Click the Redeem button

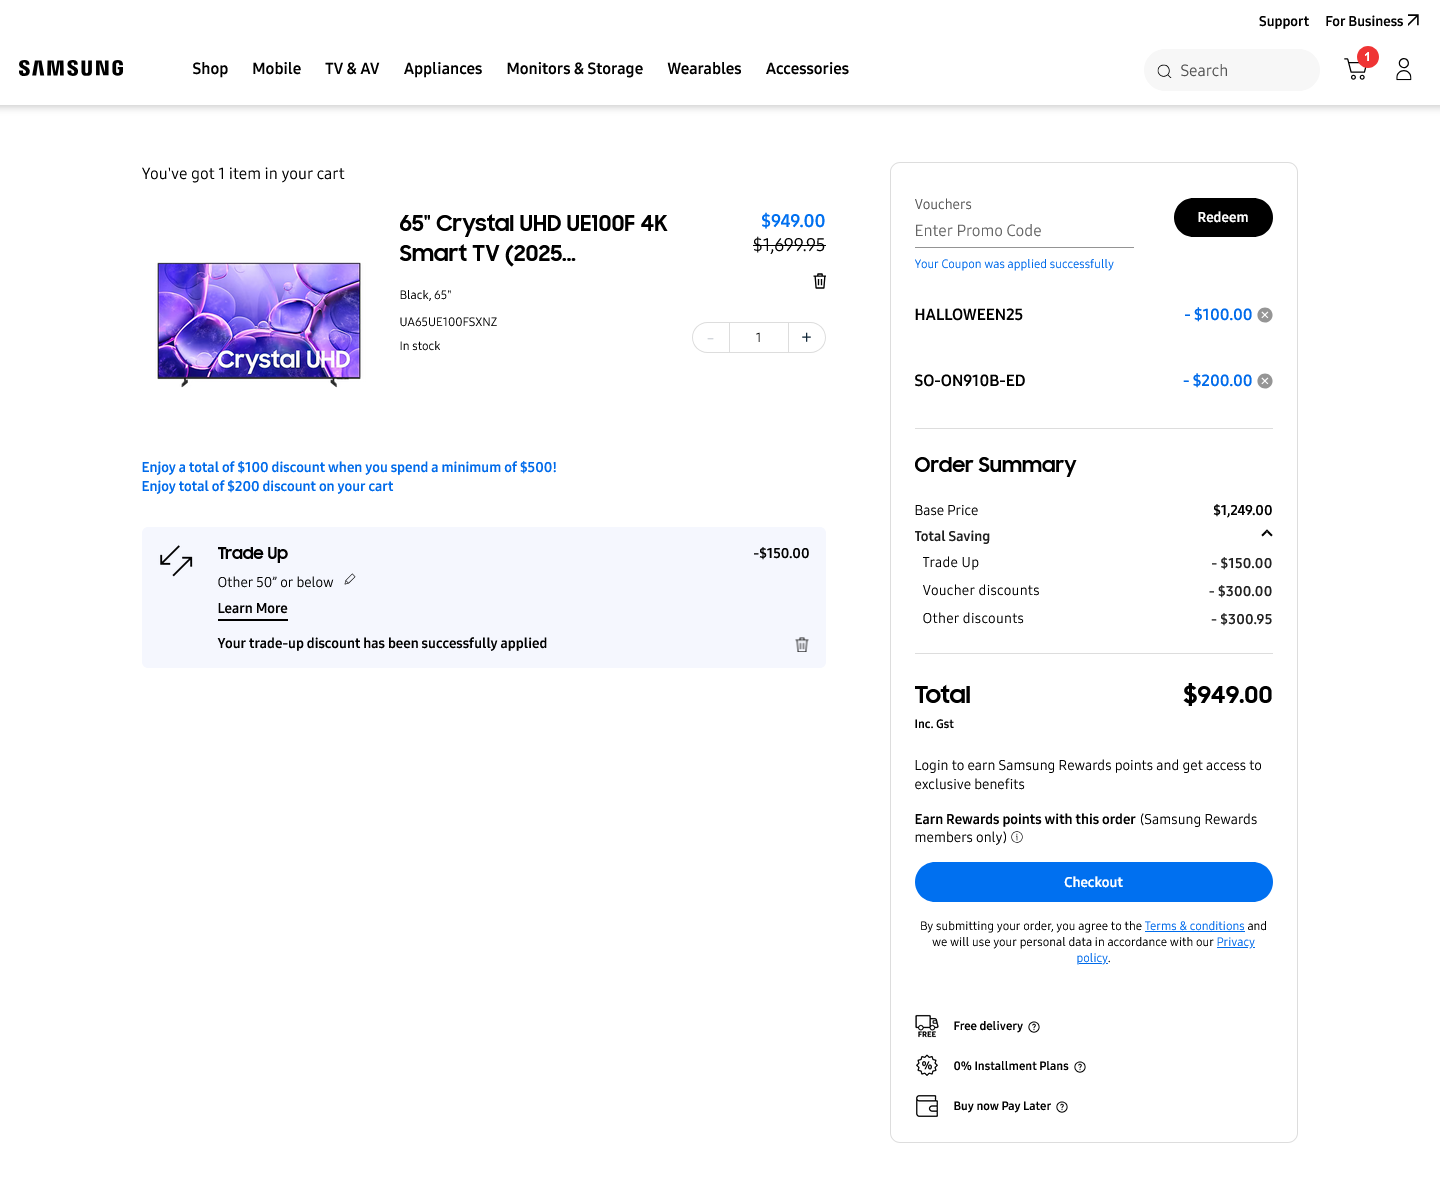(1223, 218)
